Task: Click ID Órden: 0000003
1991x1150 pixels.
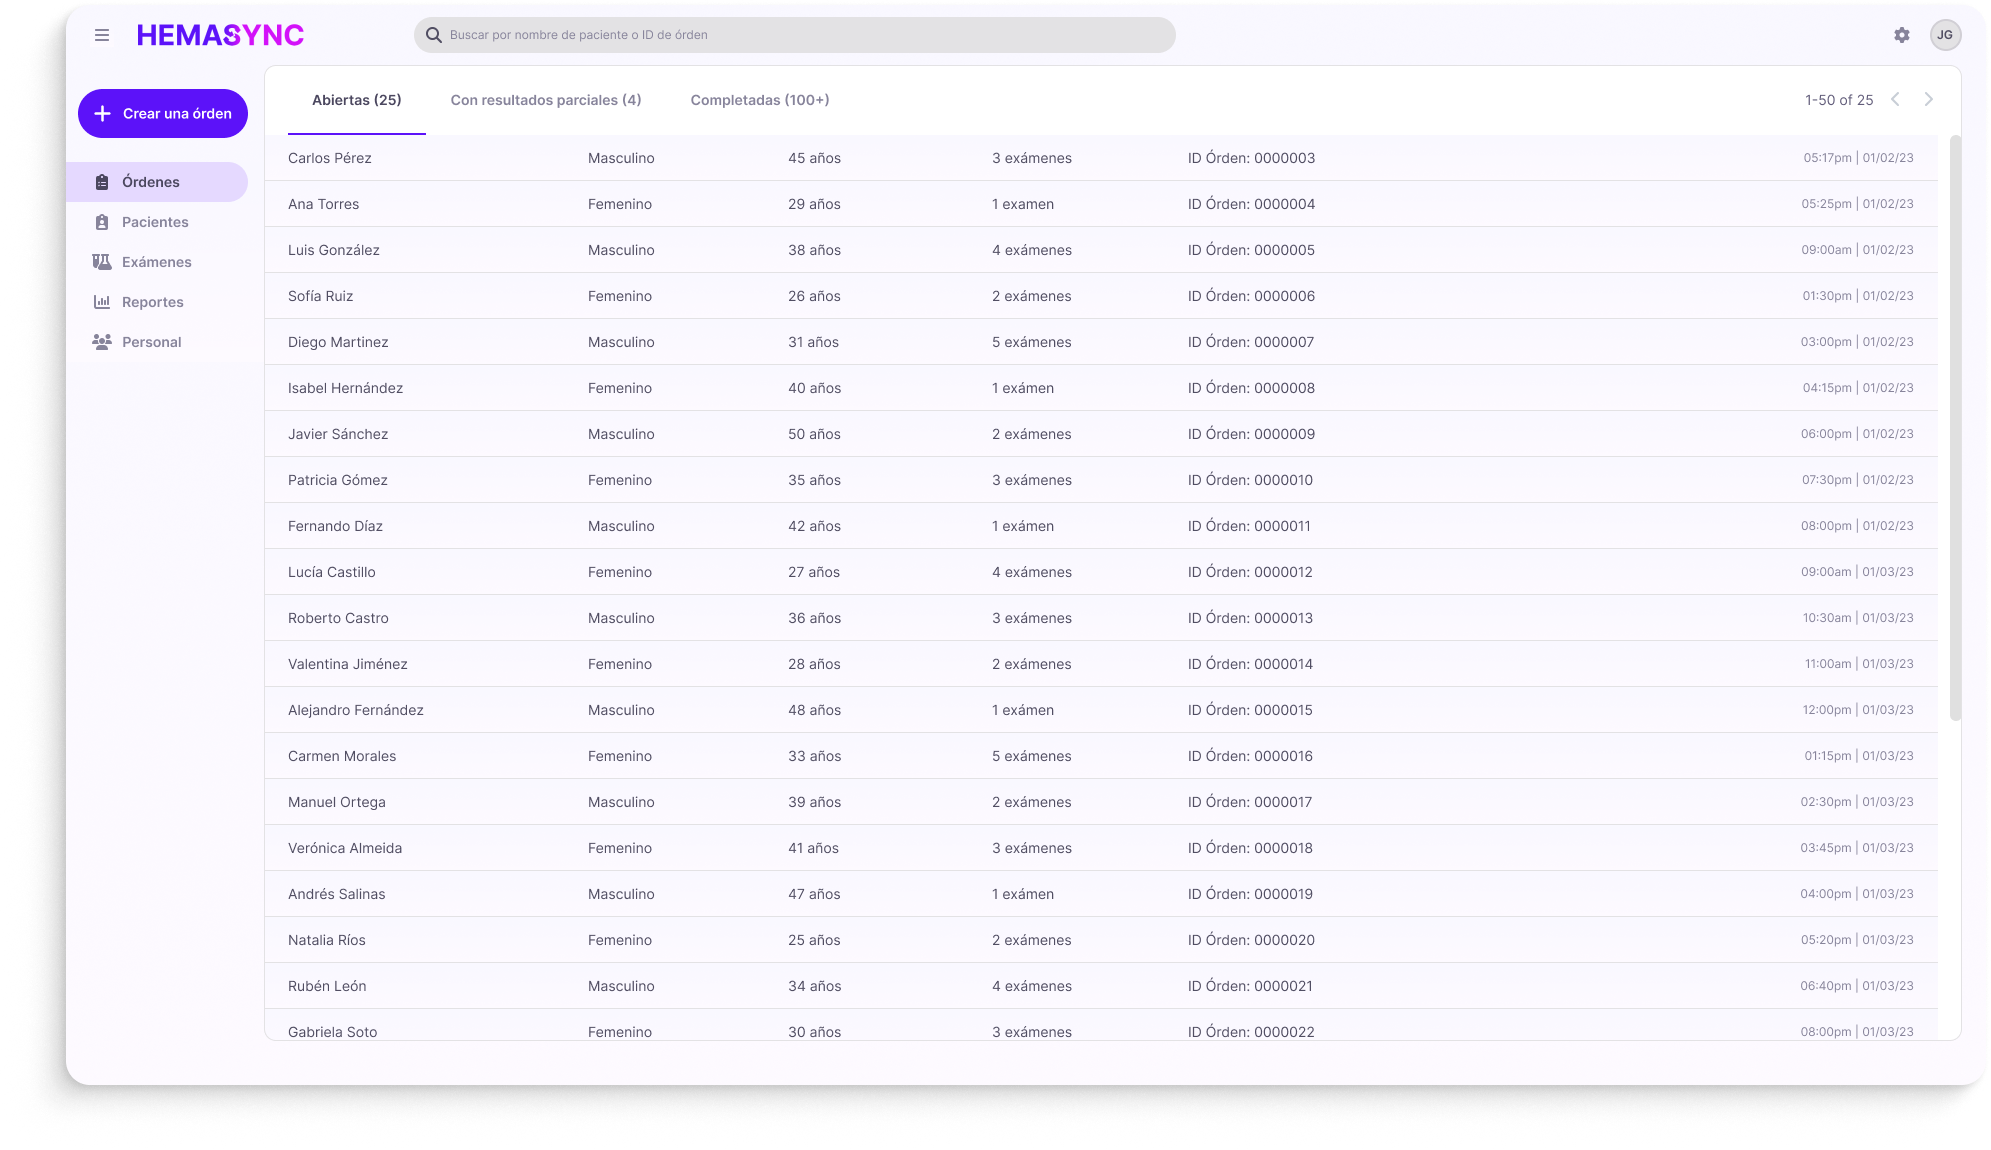Action: [1252, 158]
